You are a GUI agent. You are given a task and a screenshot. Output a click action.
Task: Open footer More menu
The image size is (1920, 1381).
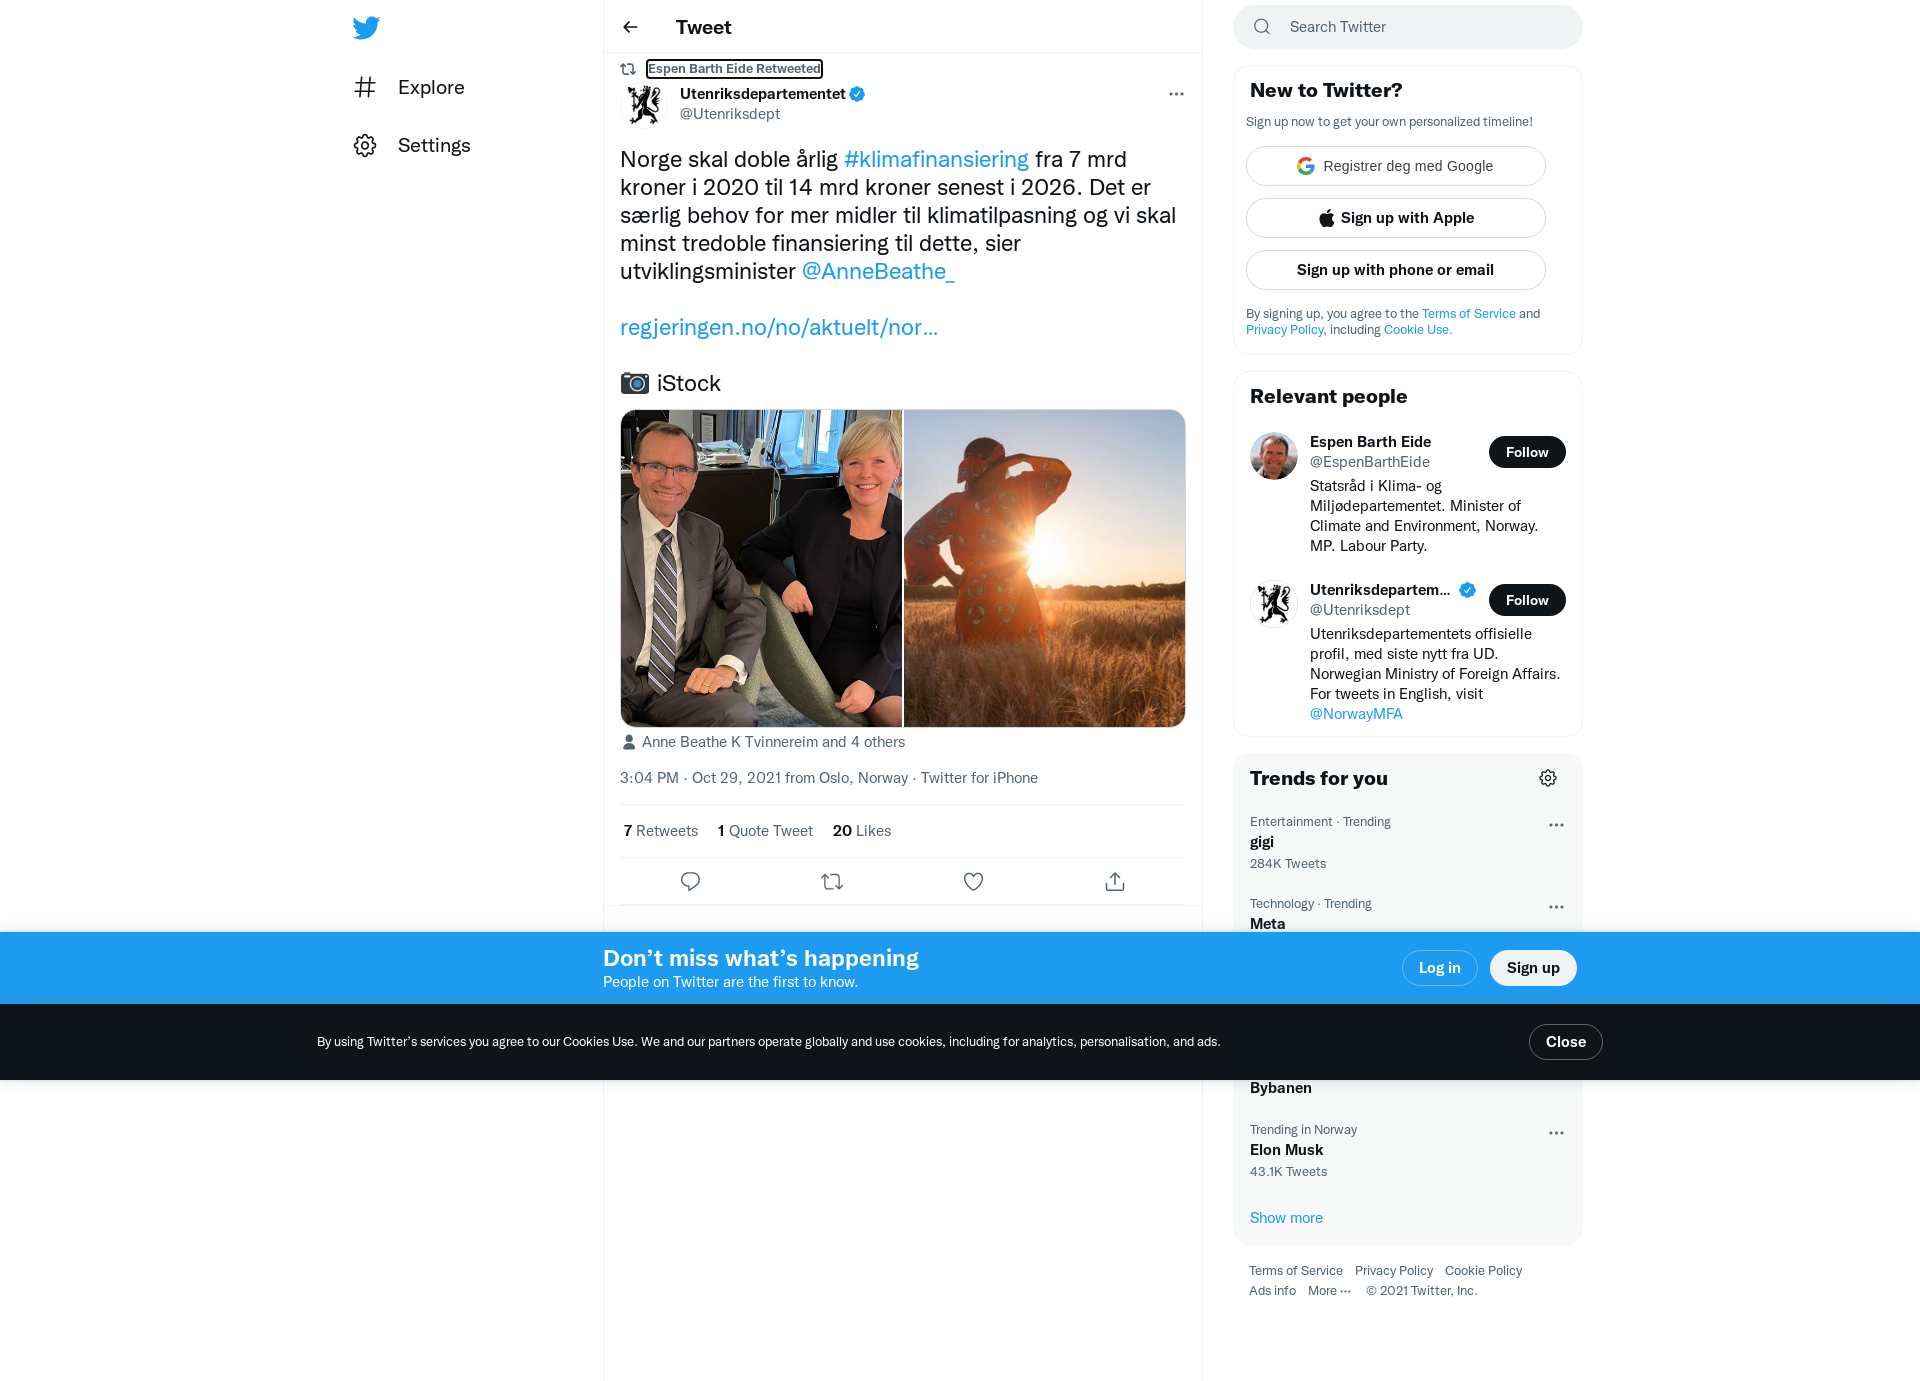coord(1329,1290)
